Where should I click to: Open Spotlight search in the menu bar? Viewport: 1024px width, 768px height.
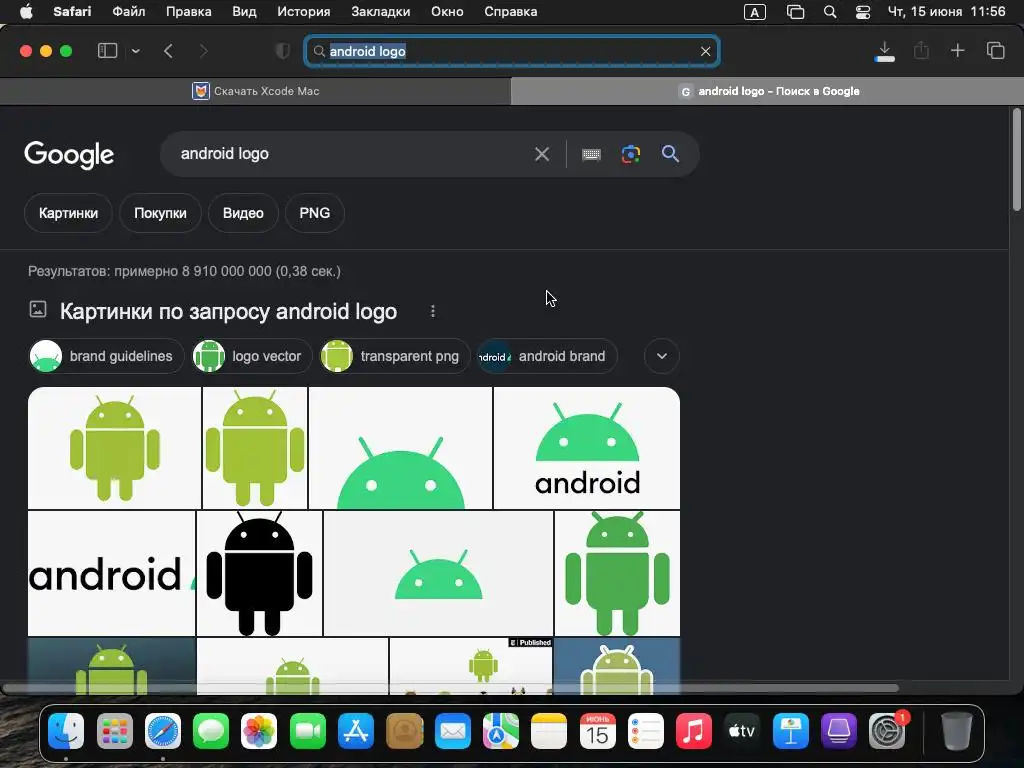[830, 12]
